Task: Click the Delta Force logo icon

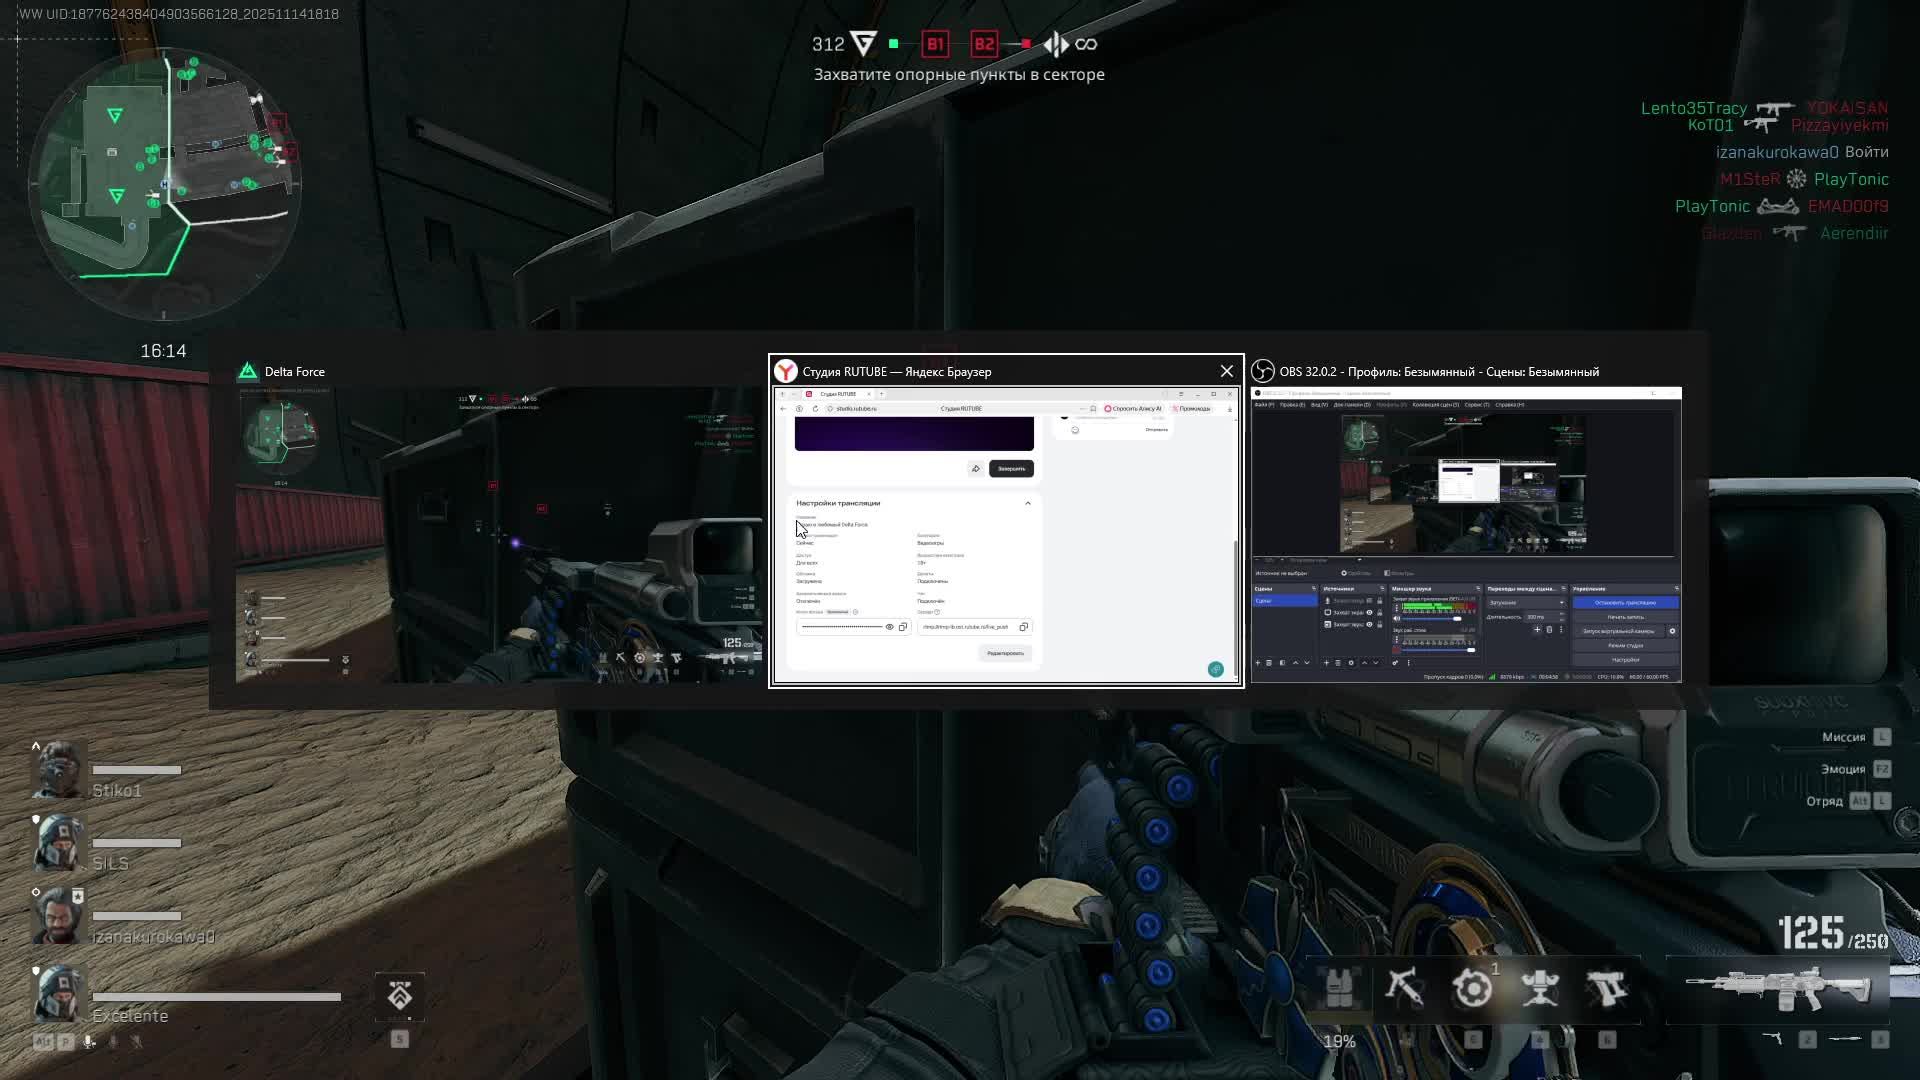Action: click(x=247, y=372)
